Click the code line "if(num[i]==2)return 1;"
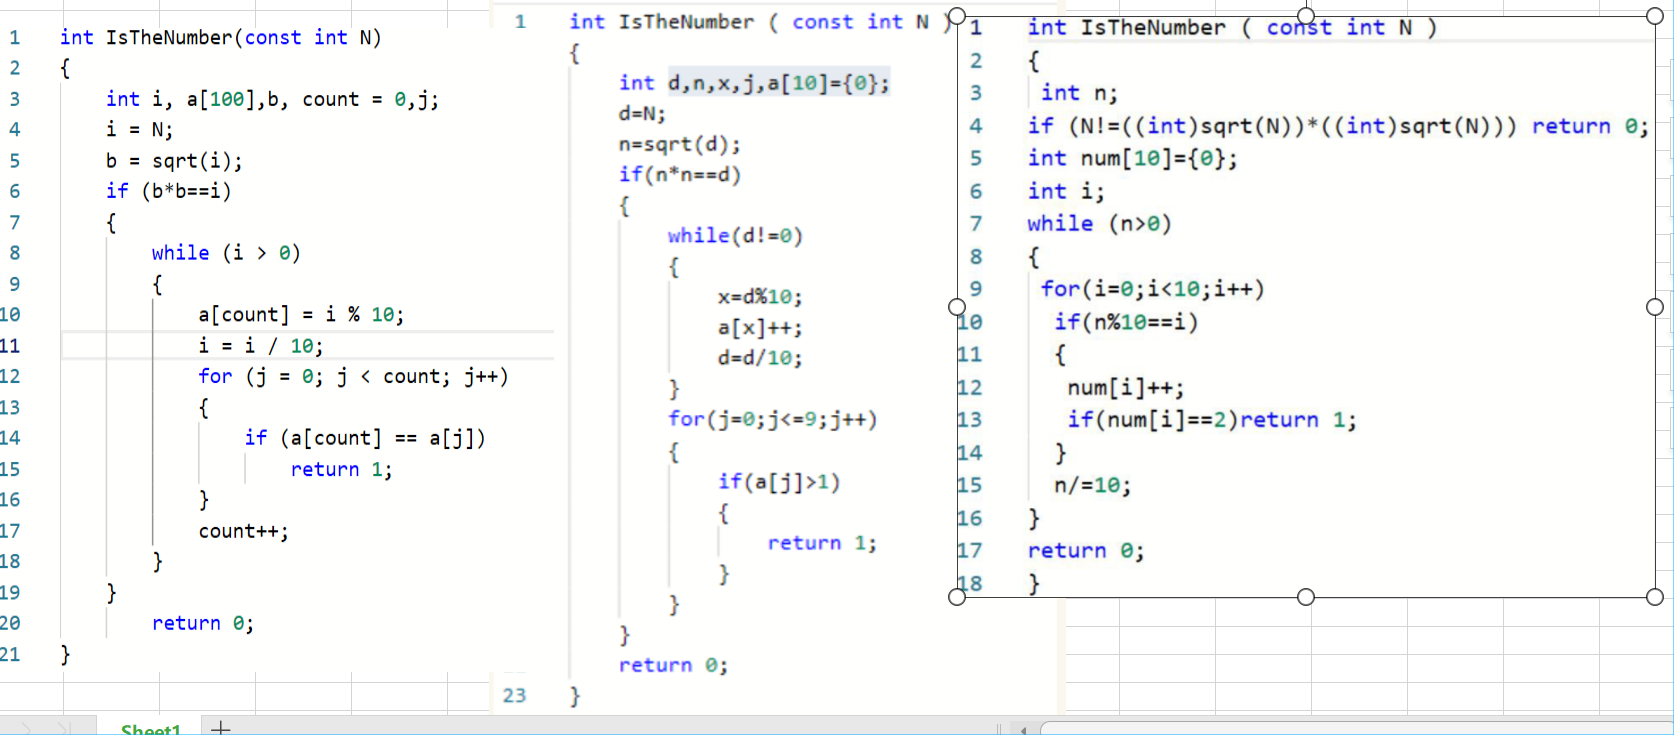 point(1212,420)
